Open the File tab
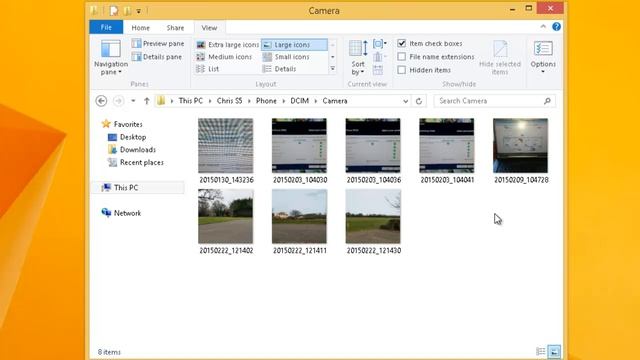 [x=106, y=27]
